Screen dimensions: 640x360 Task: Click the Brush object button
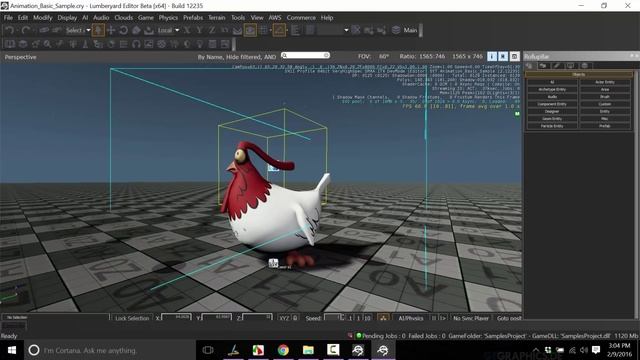point(605,97)
